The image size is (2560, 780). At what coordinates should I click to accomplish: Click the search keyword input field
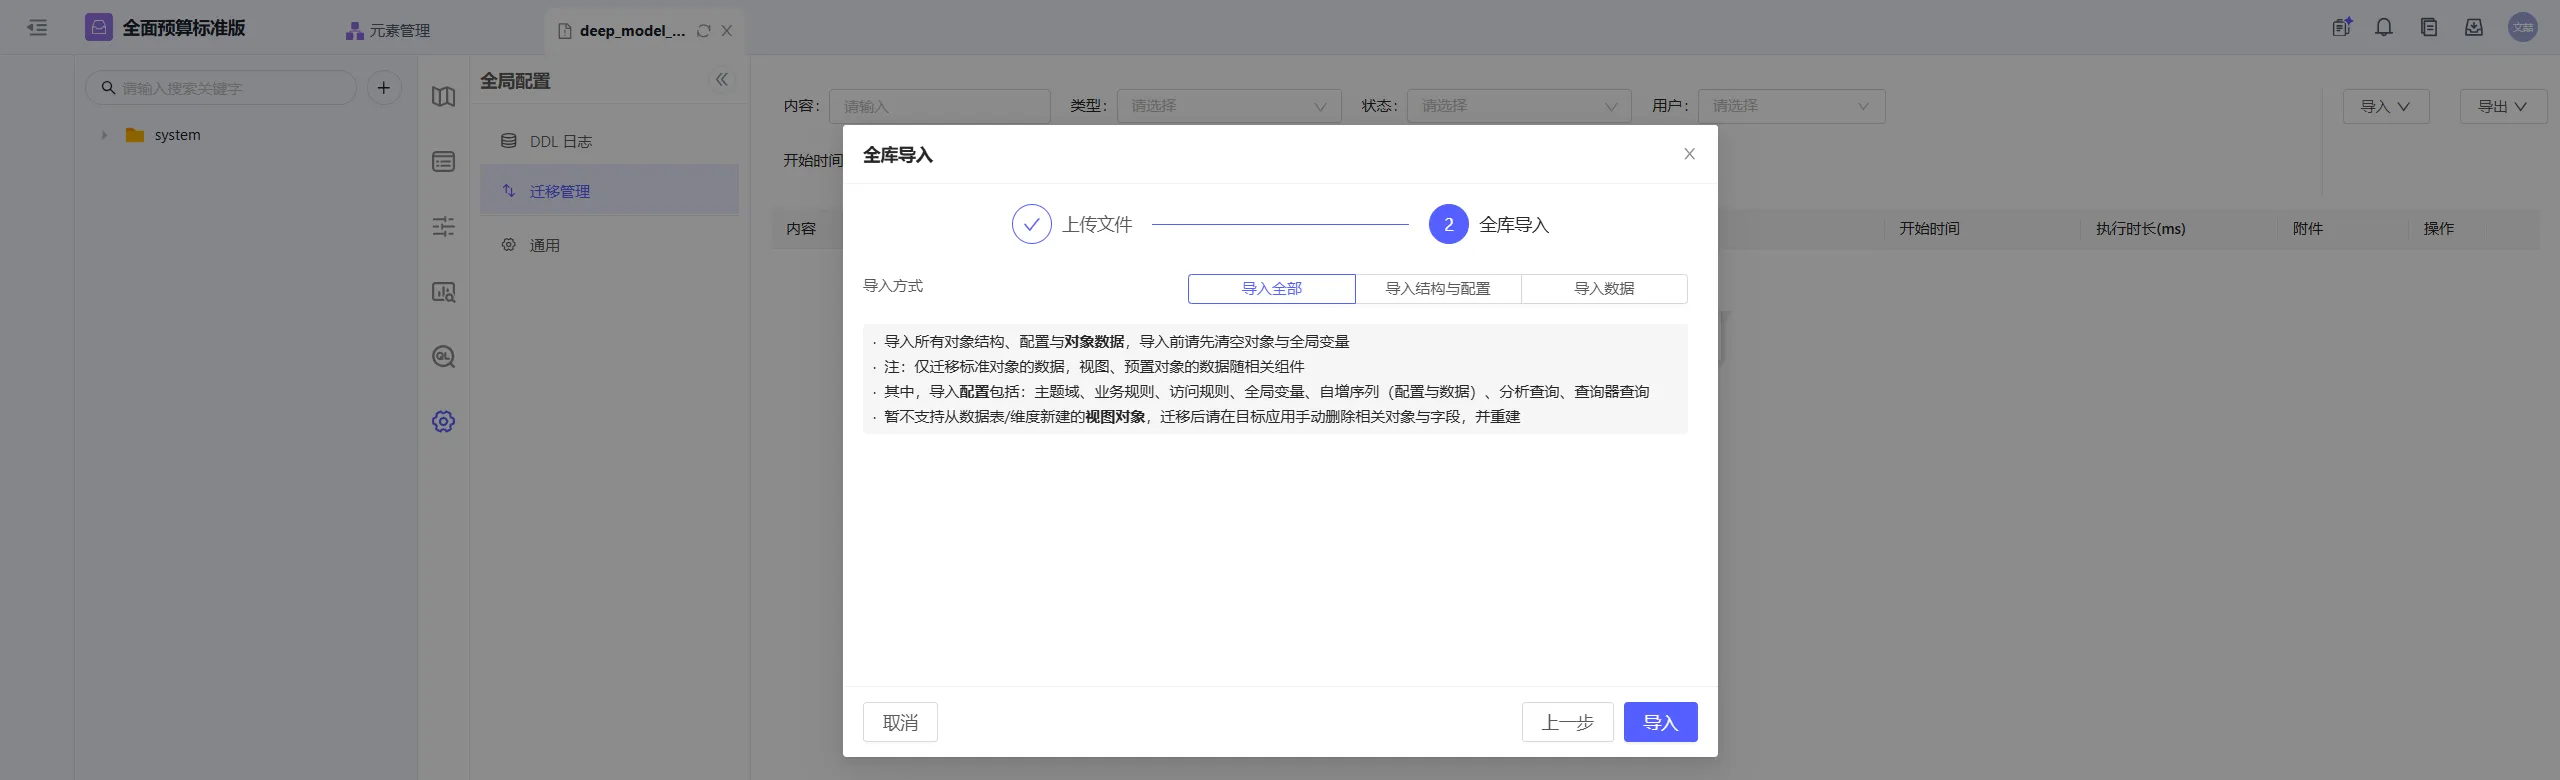point(230,88)
